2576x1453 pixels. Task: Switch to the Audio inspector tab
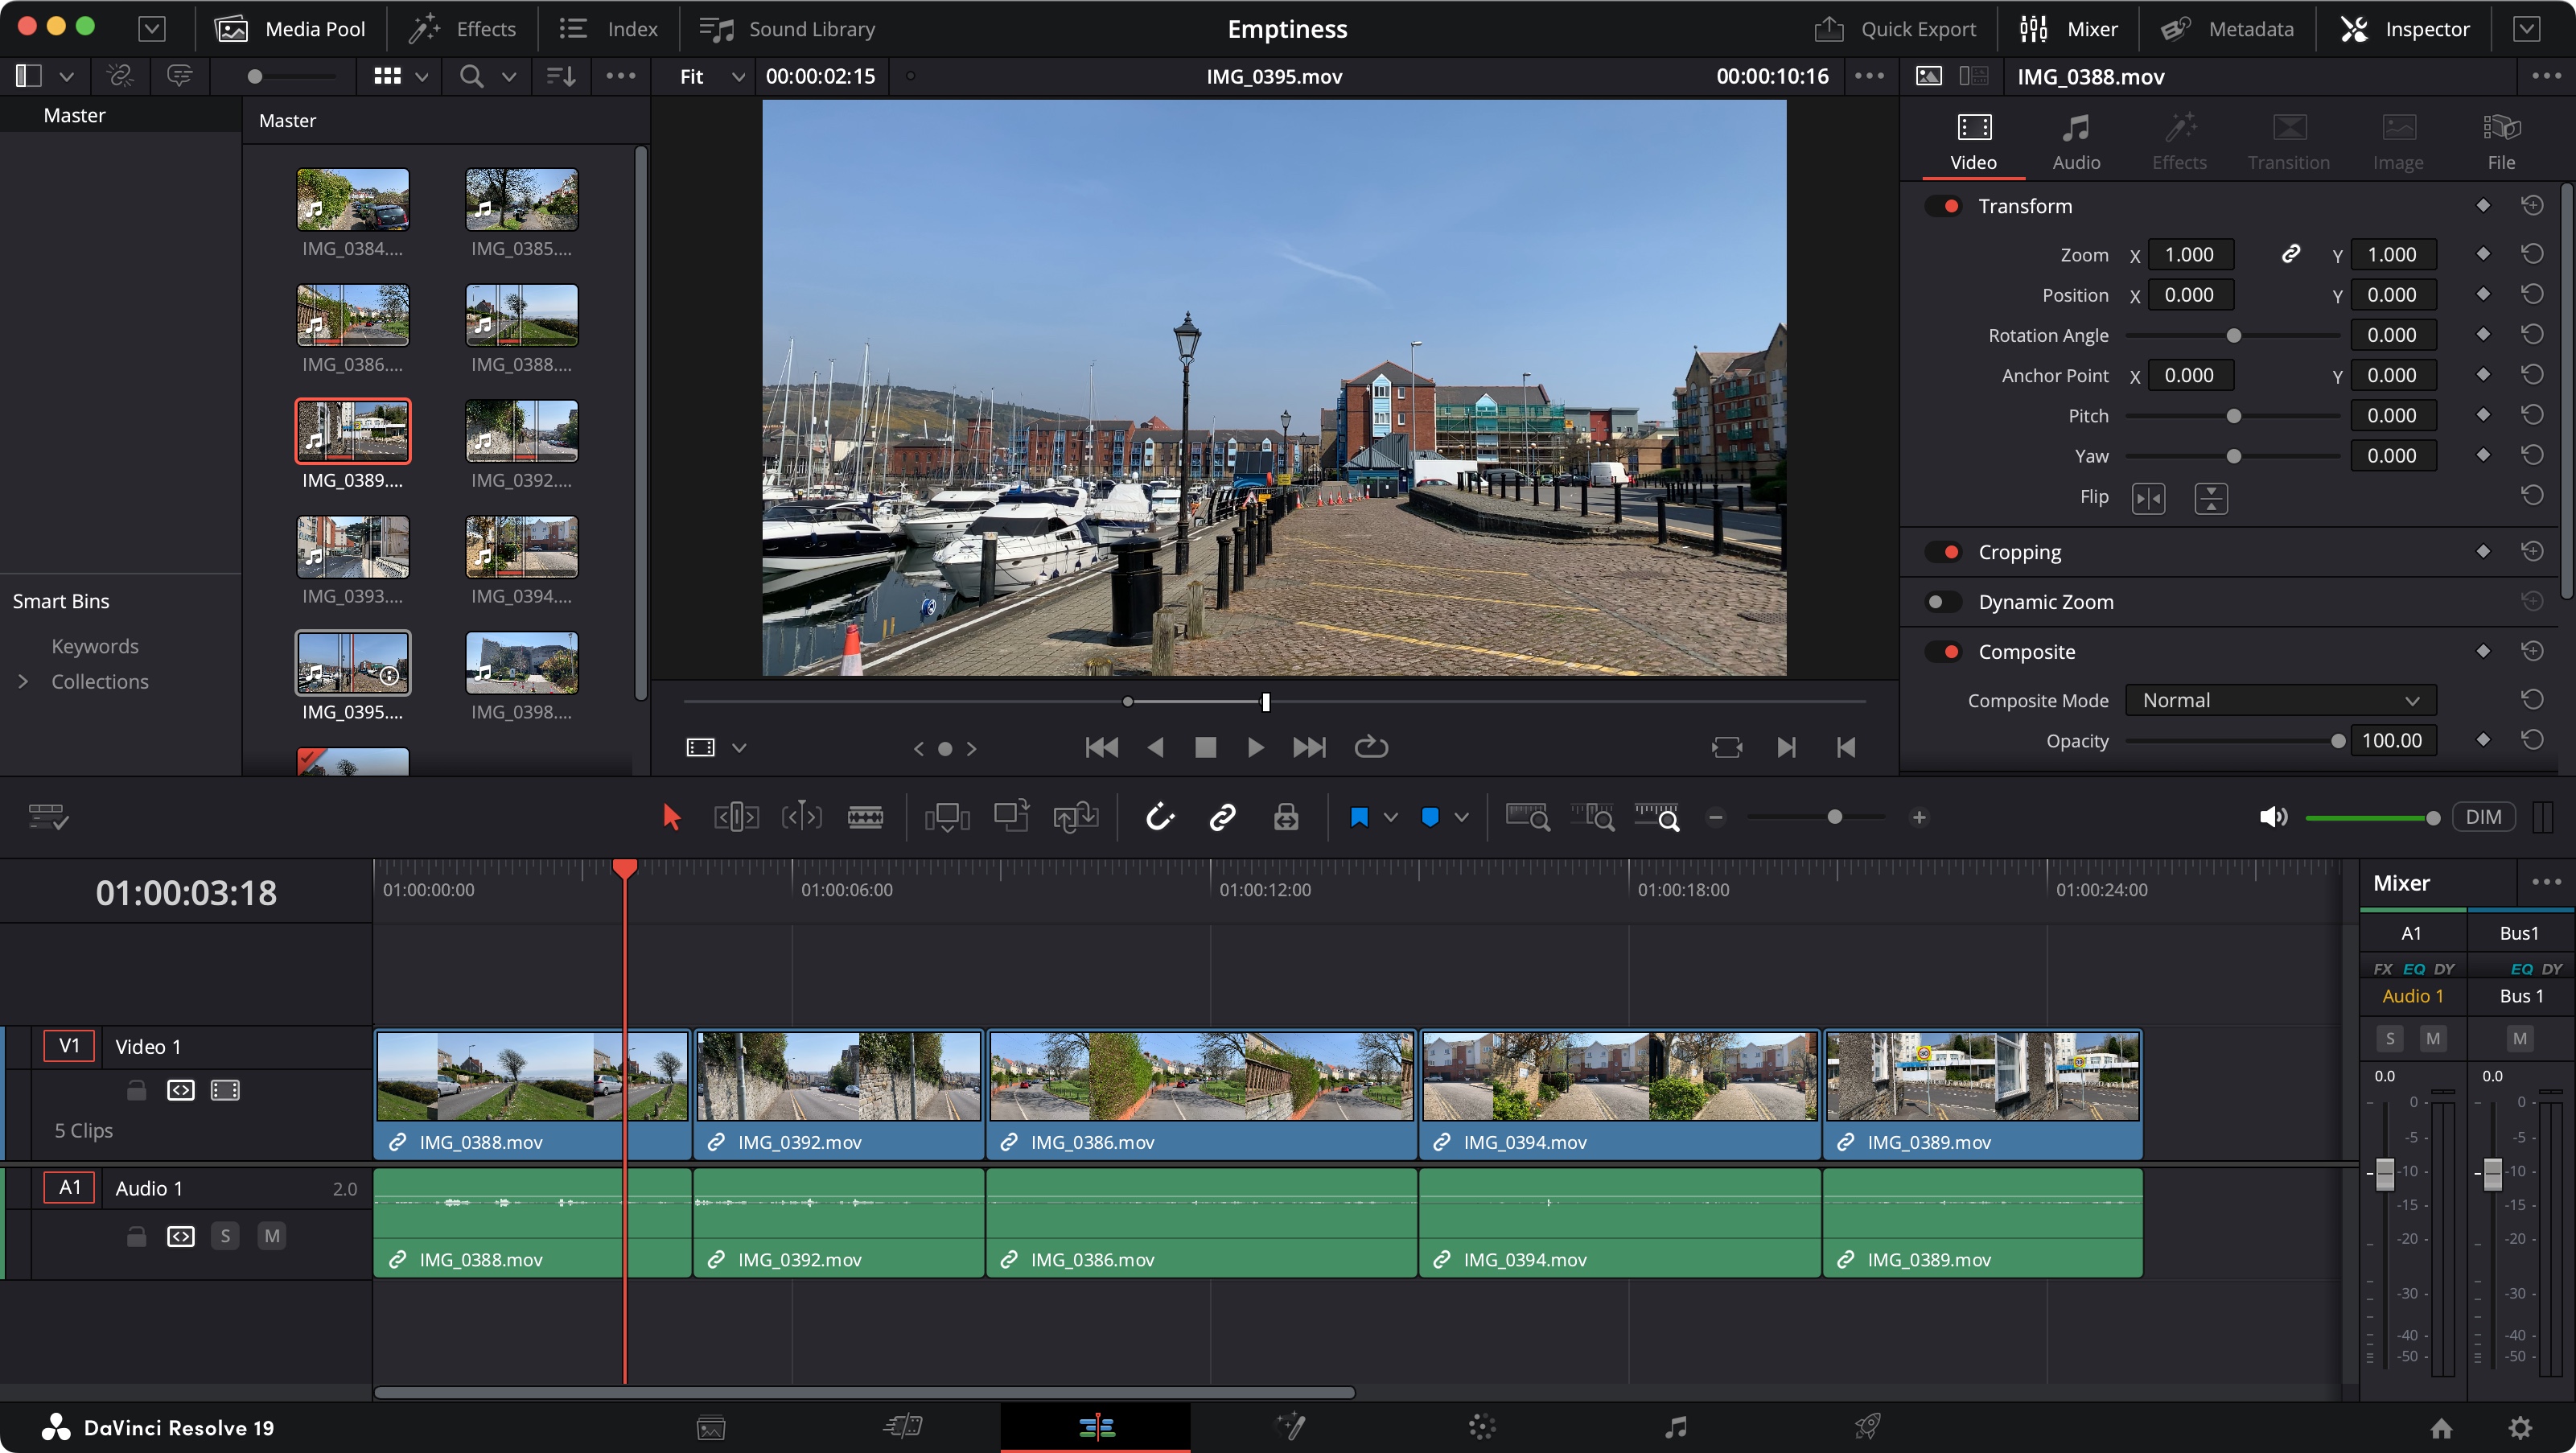[x=2076, y=140]
